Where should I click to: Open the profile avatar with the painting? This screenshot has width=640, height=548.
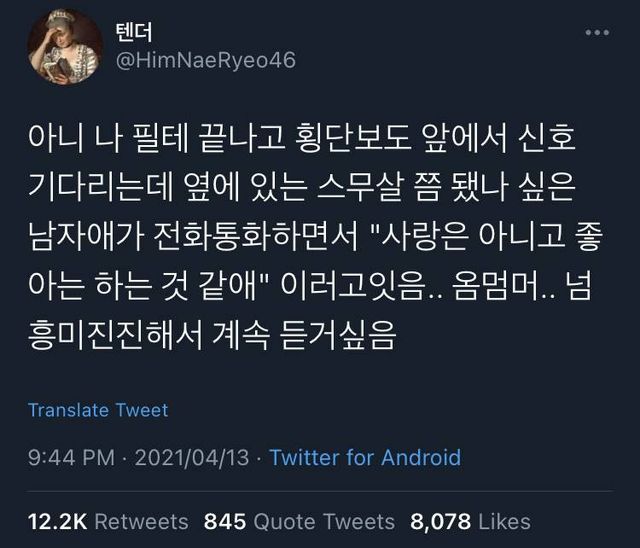(65, 47)
